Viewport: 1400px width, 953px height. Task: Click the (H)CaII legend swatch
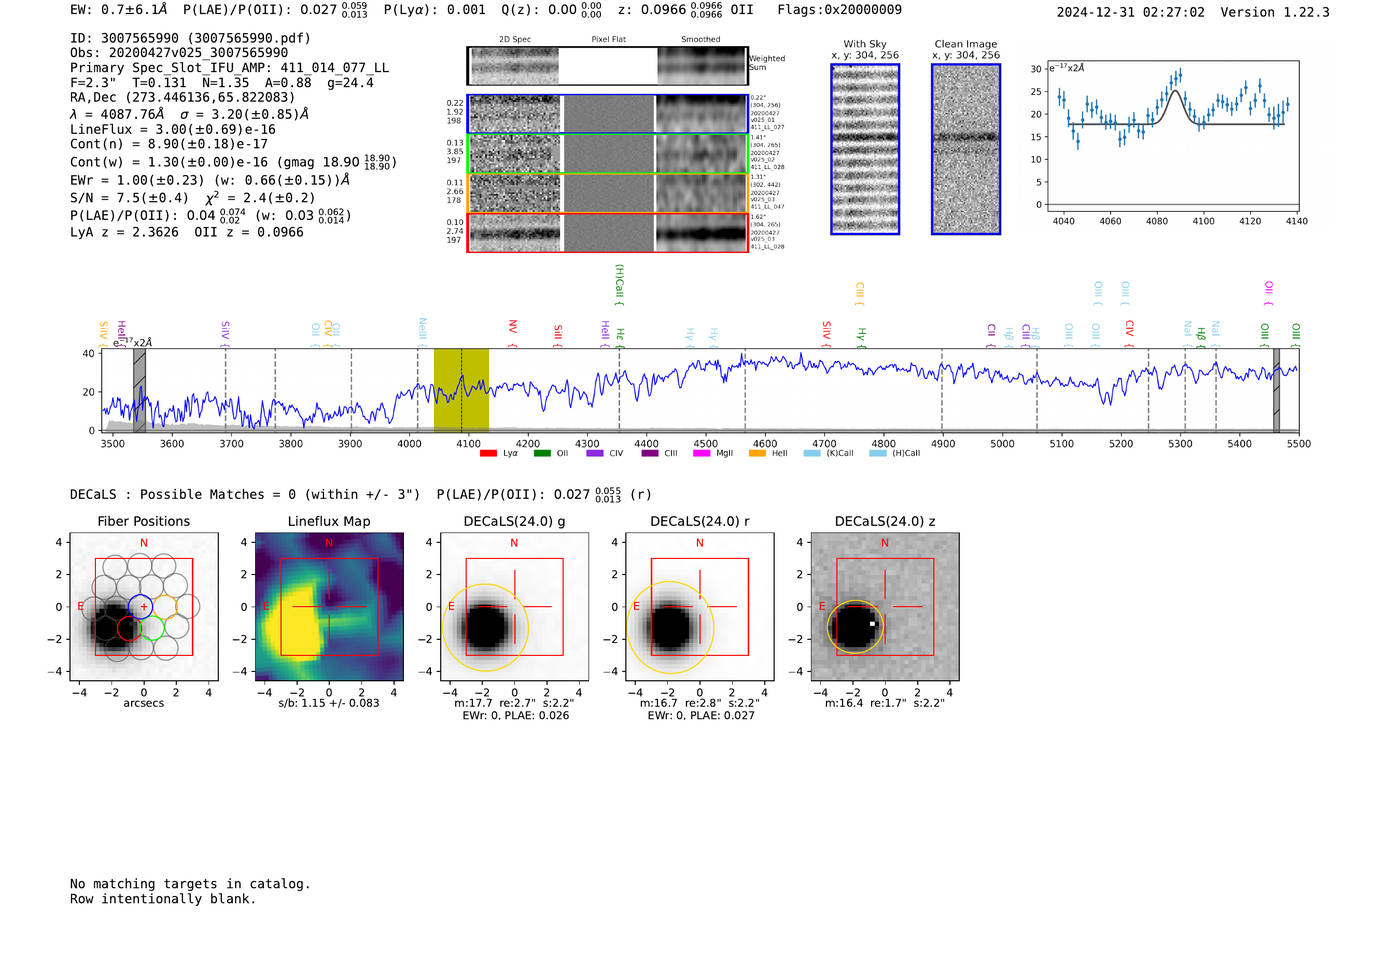[878, 453]
